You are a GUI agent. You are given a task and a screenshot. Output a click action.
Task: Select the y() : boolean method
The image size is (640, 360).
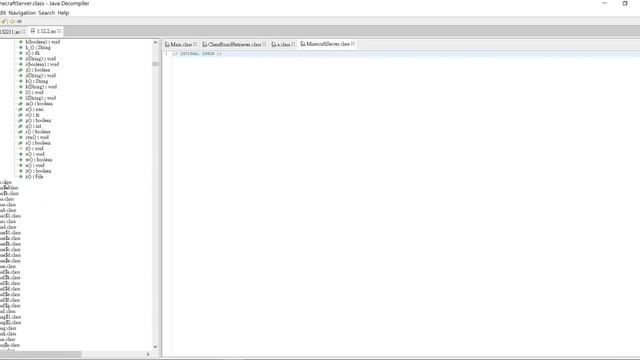click(x=38, y=171)
